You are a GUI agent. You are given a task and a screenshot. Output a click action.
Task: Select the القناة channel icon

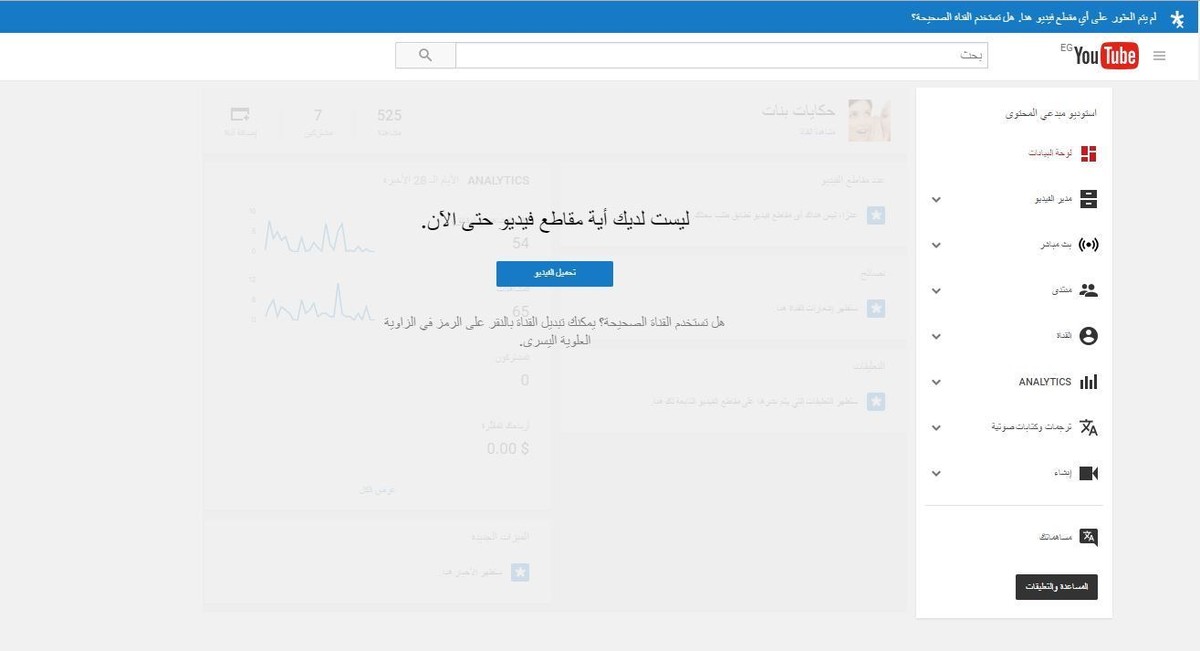coord(1088,336)
